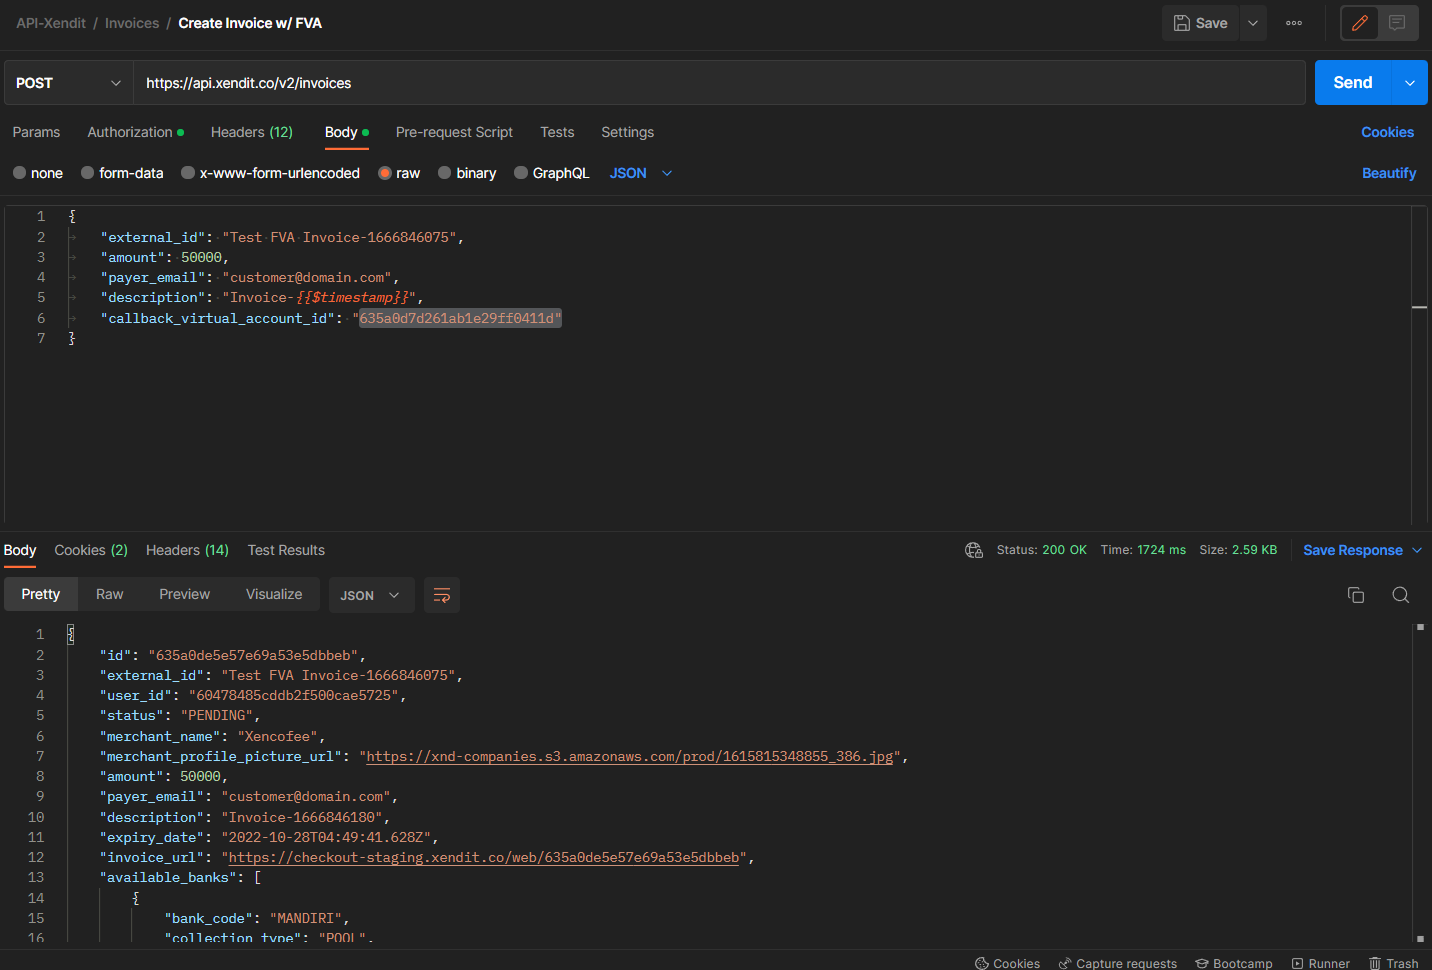Open the JSON body format dropdown
Viewport: 1432px width, 970px height.
click(x=641, y=173)
